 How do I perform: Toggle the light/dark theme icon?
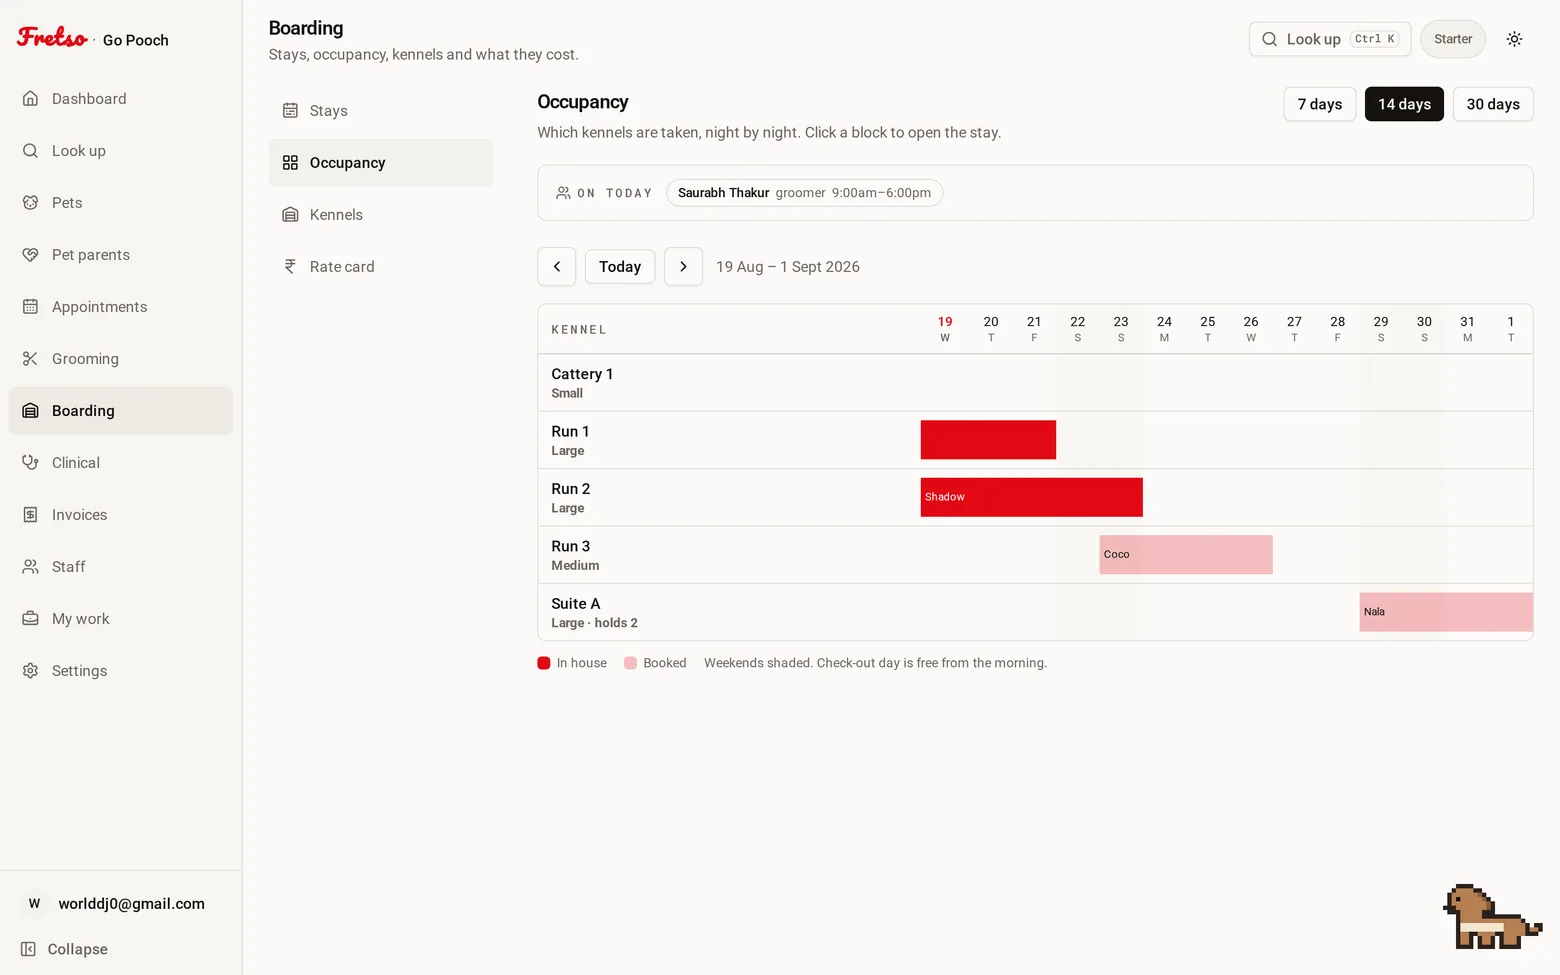click(1515, 39)
